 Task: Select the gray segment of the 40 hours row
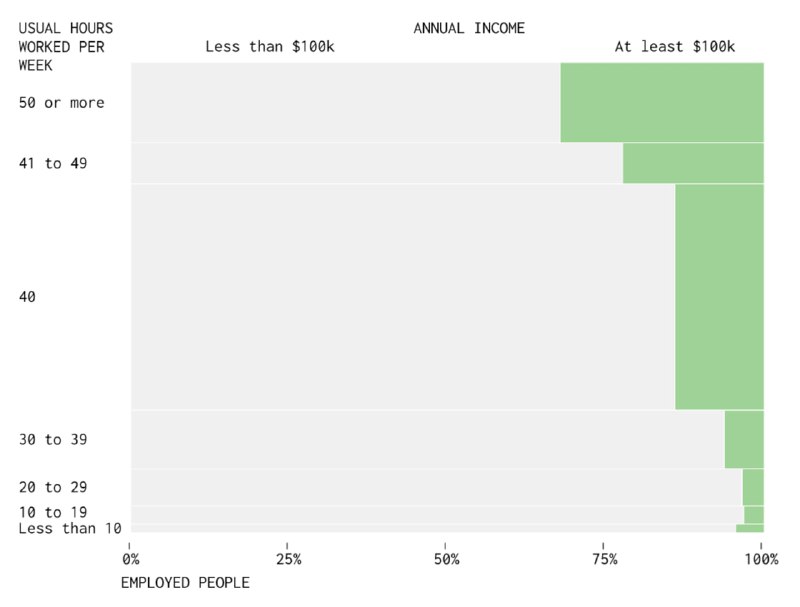point(402,297)
